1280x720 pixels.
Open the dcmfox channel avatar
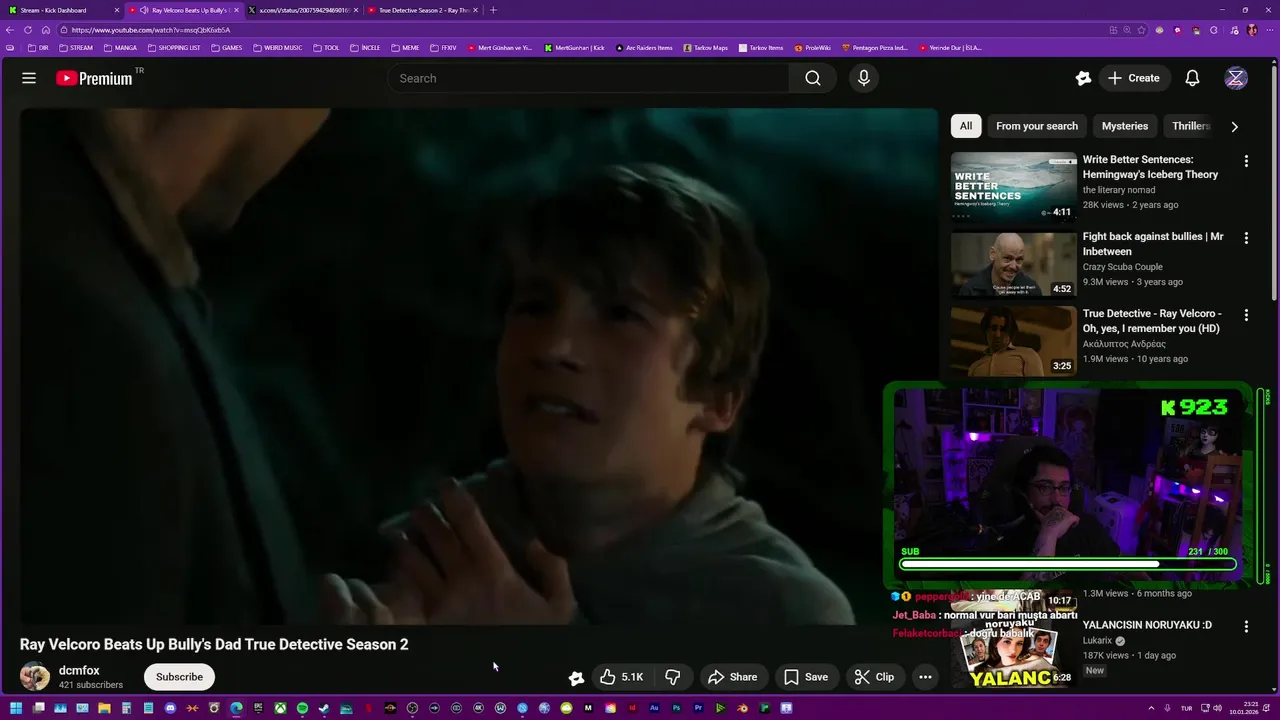click(x=35, y=676)
